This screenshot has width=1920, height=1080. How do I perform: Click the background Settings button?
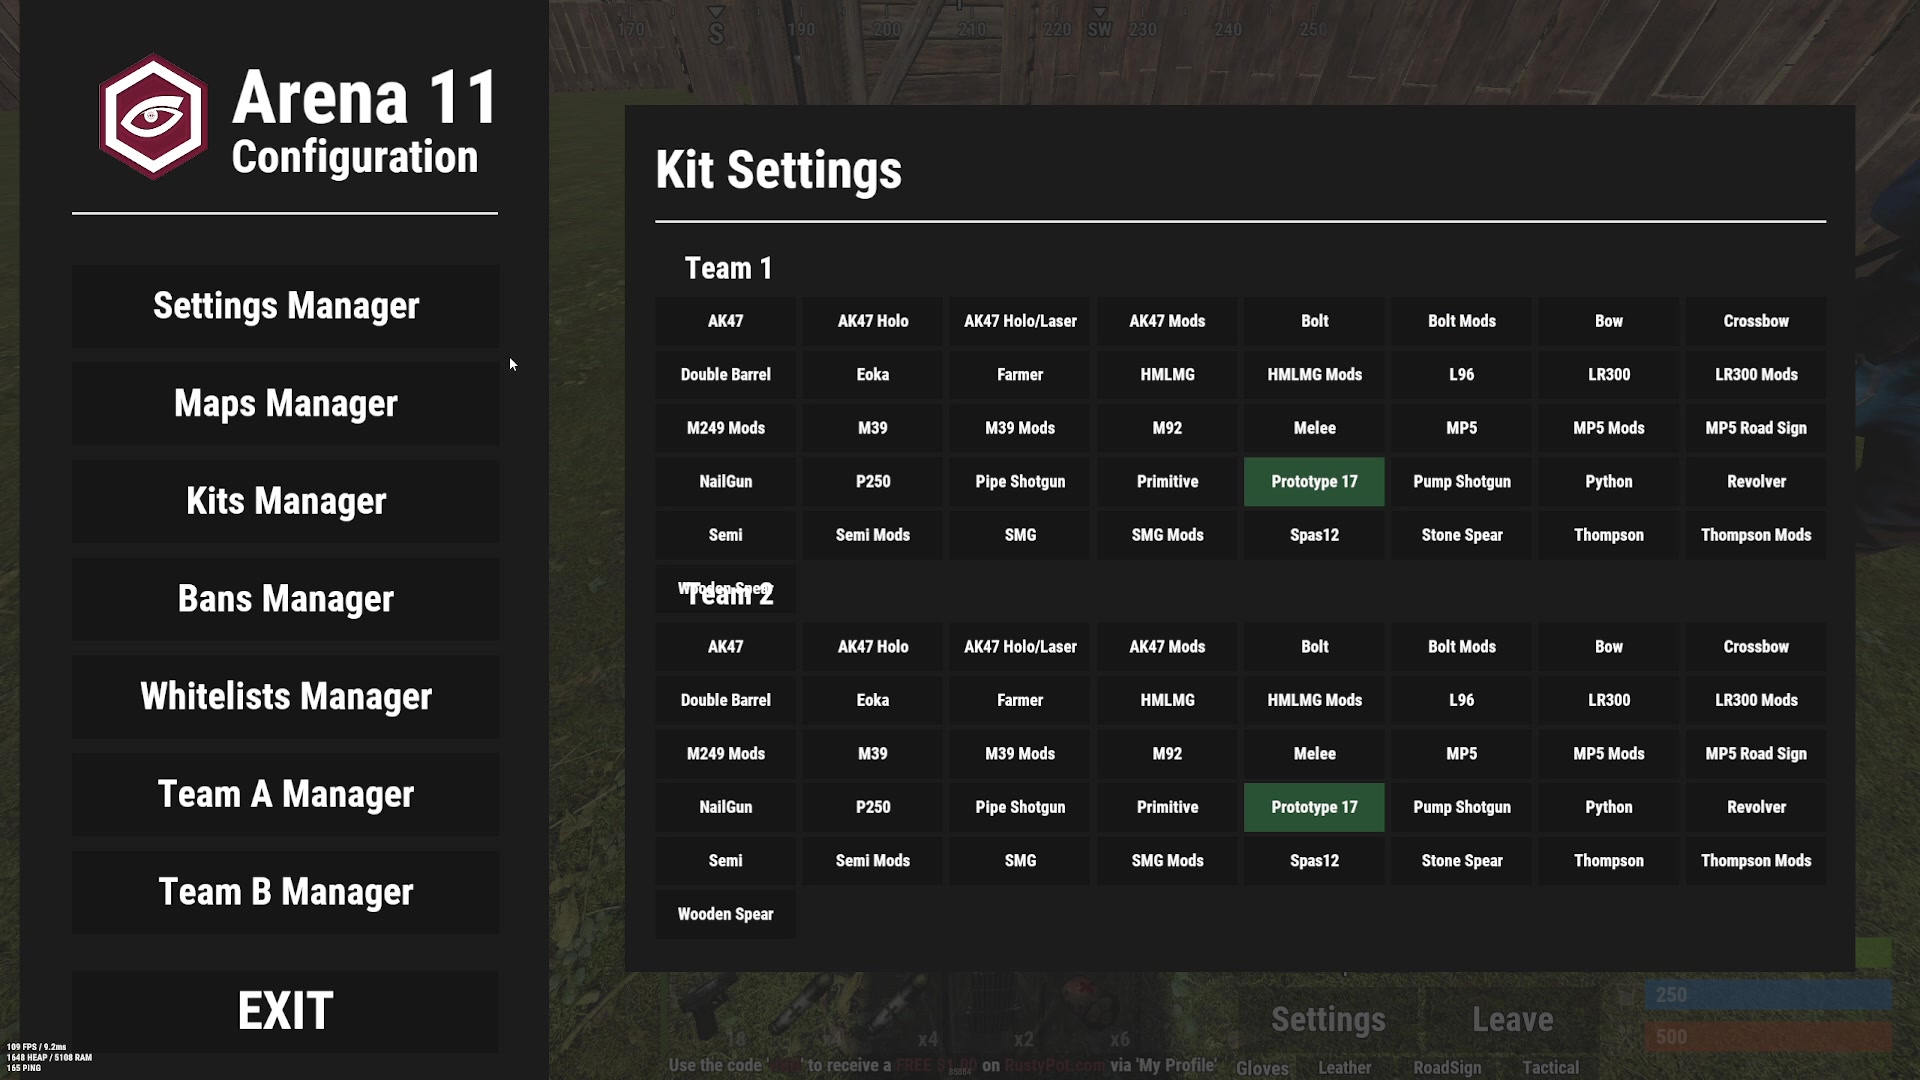click(1328, 1020)
